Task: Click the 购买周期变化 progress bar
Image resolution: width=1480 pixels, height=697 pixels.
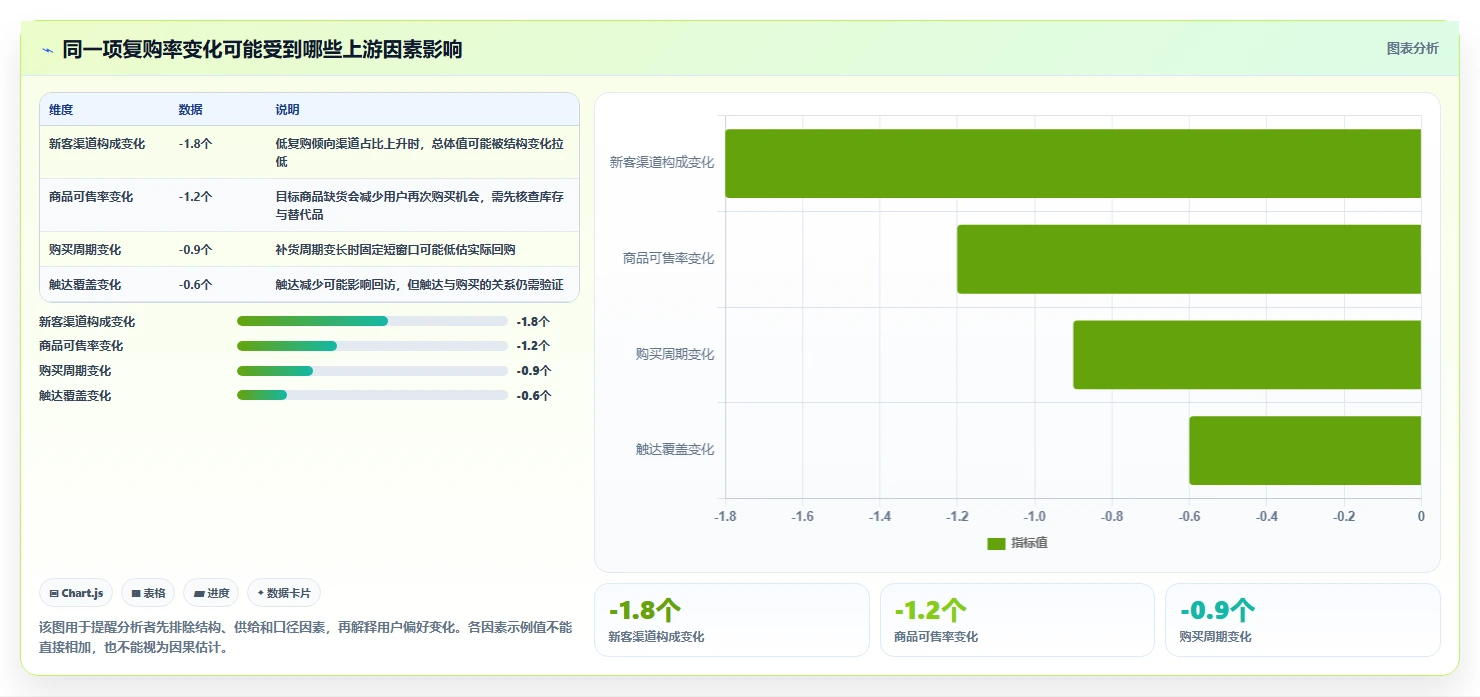Action: click(372, 371)
